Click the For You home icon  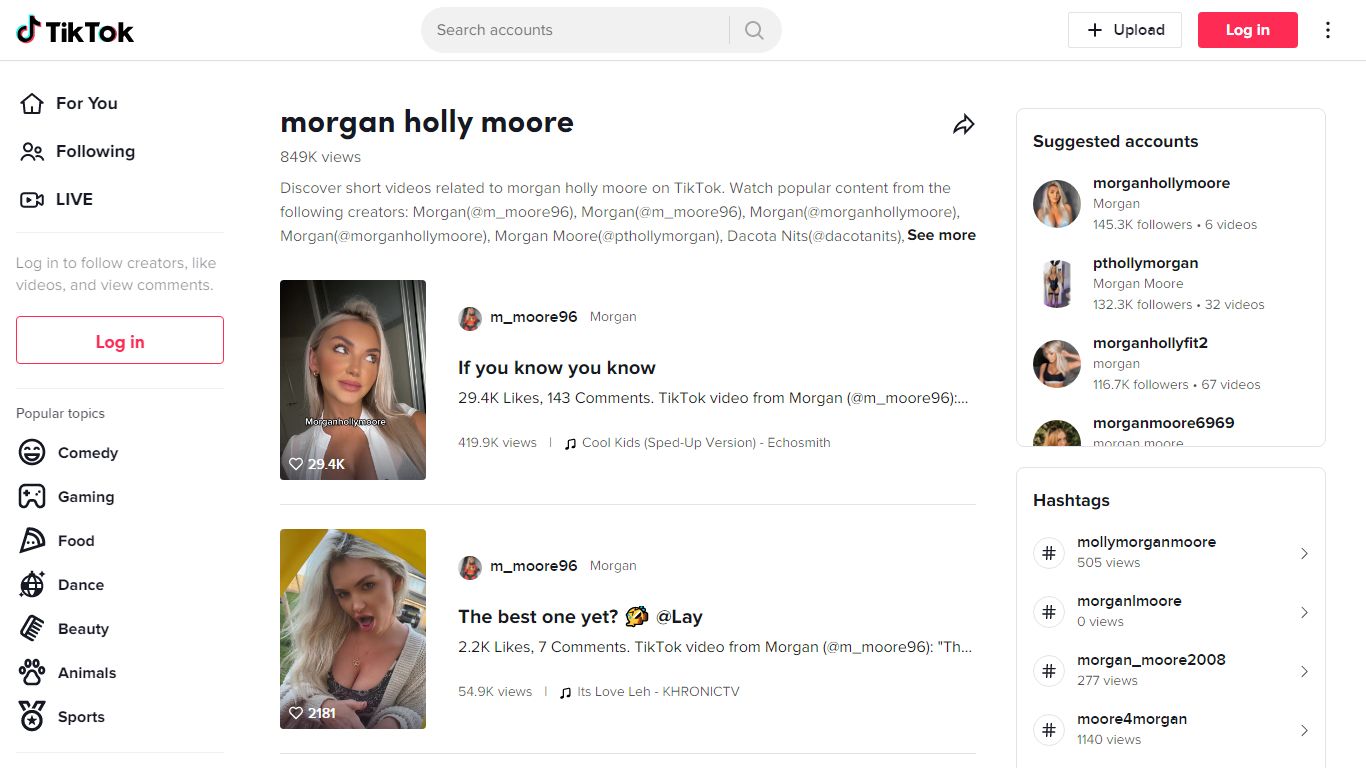[32, 103]
